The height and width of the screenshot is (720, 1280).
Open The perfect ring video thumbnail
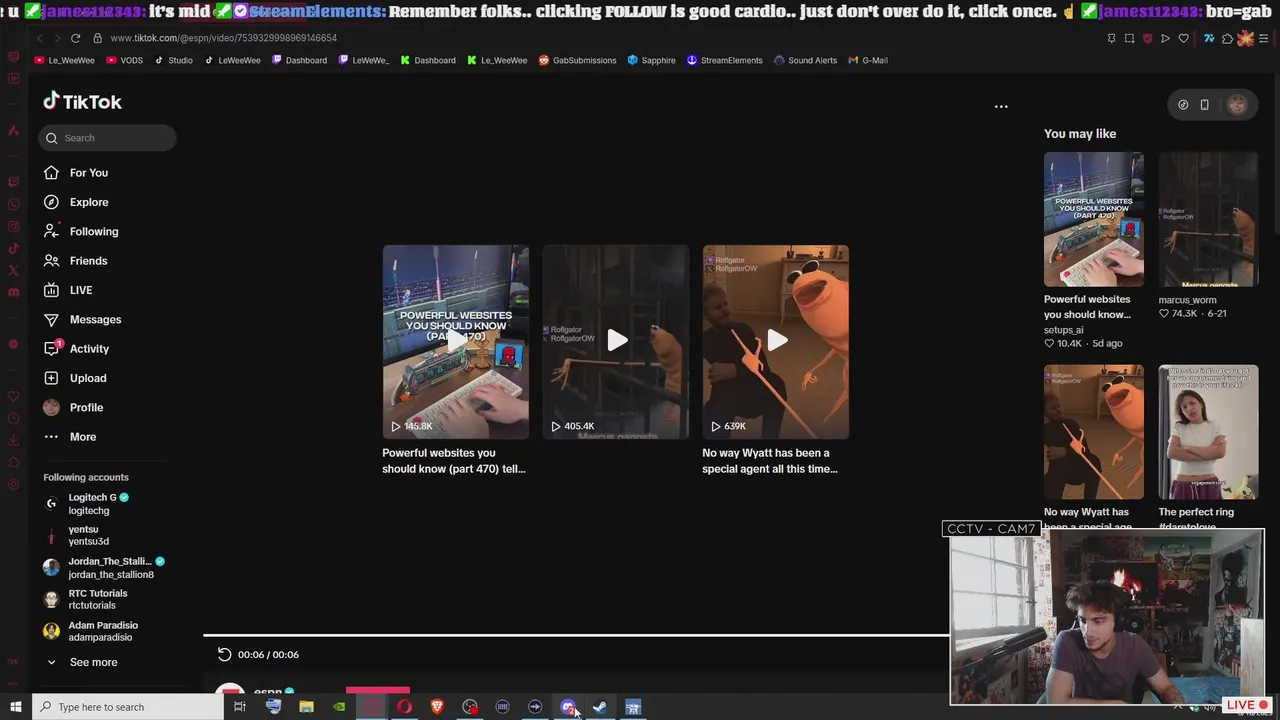pos(1208,432)
